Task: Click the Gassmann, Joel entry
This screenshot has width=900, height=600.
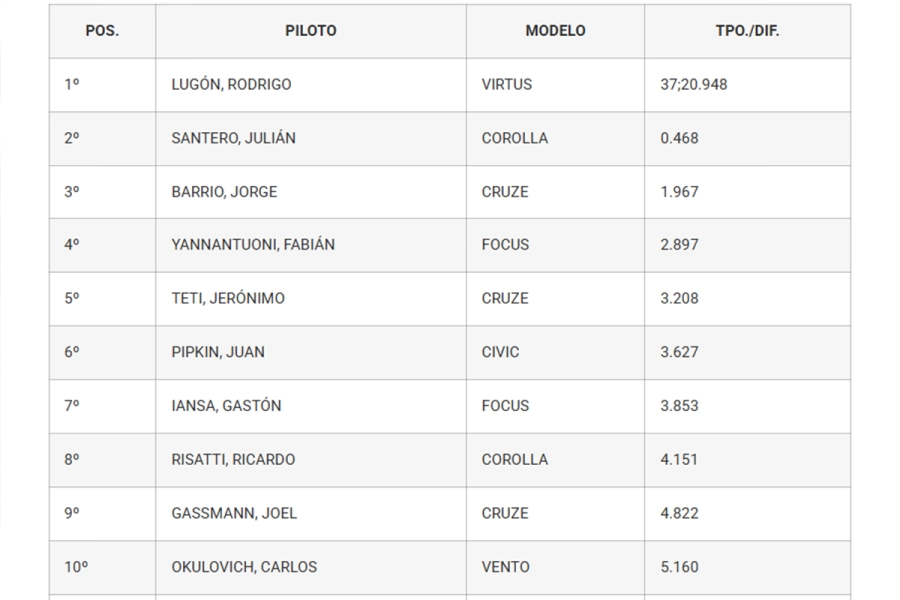Action: 234,514
